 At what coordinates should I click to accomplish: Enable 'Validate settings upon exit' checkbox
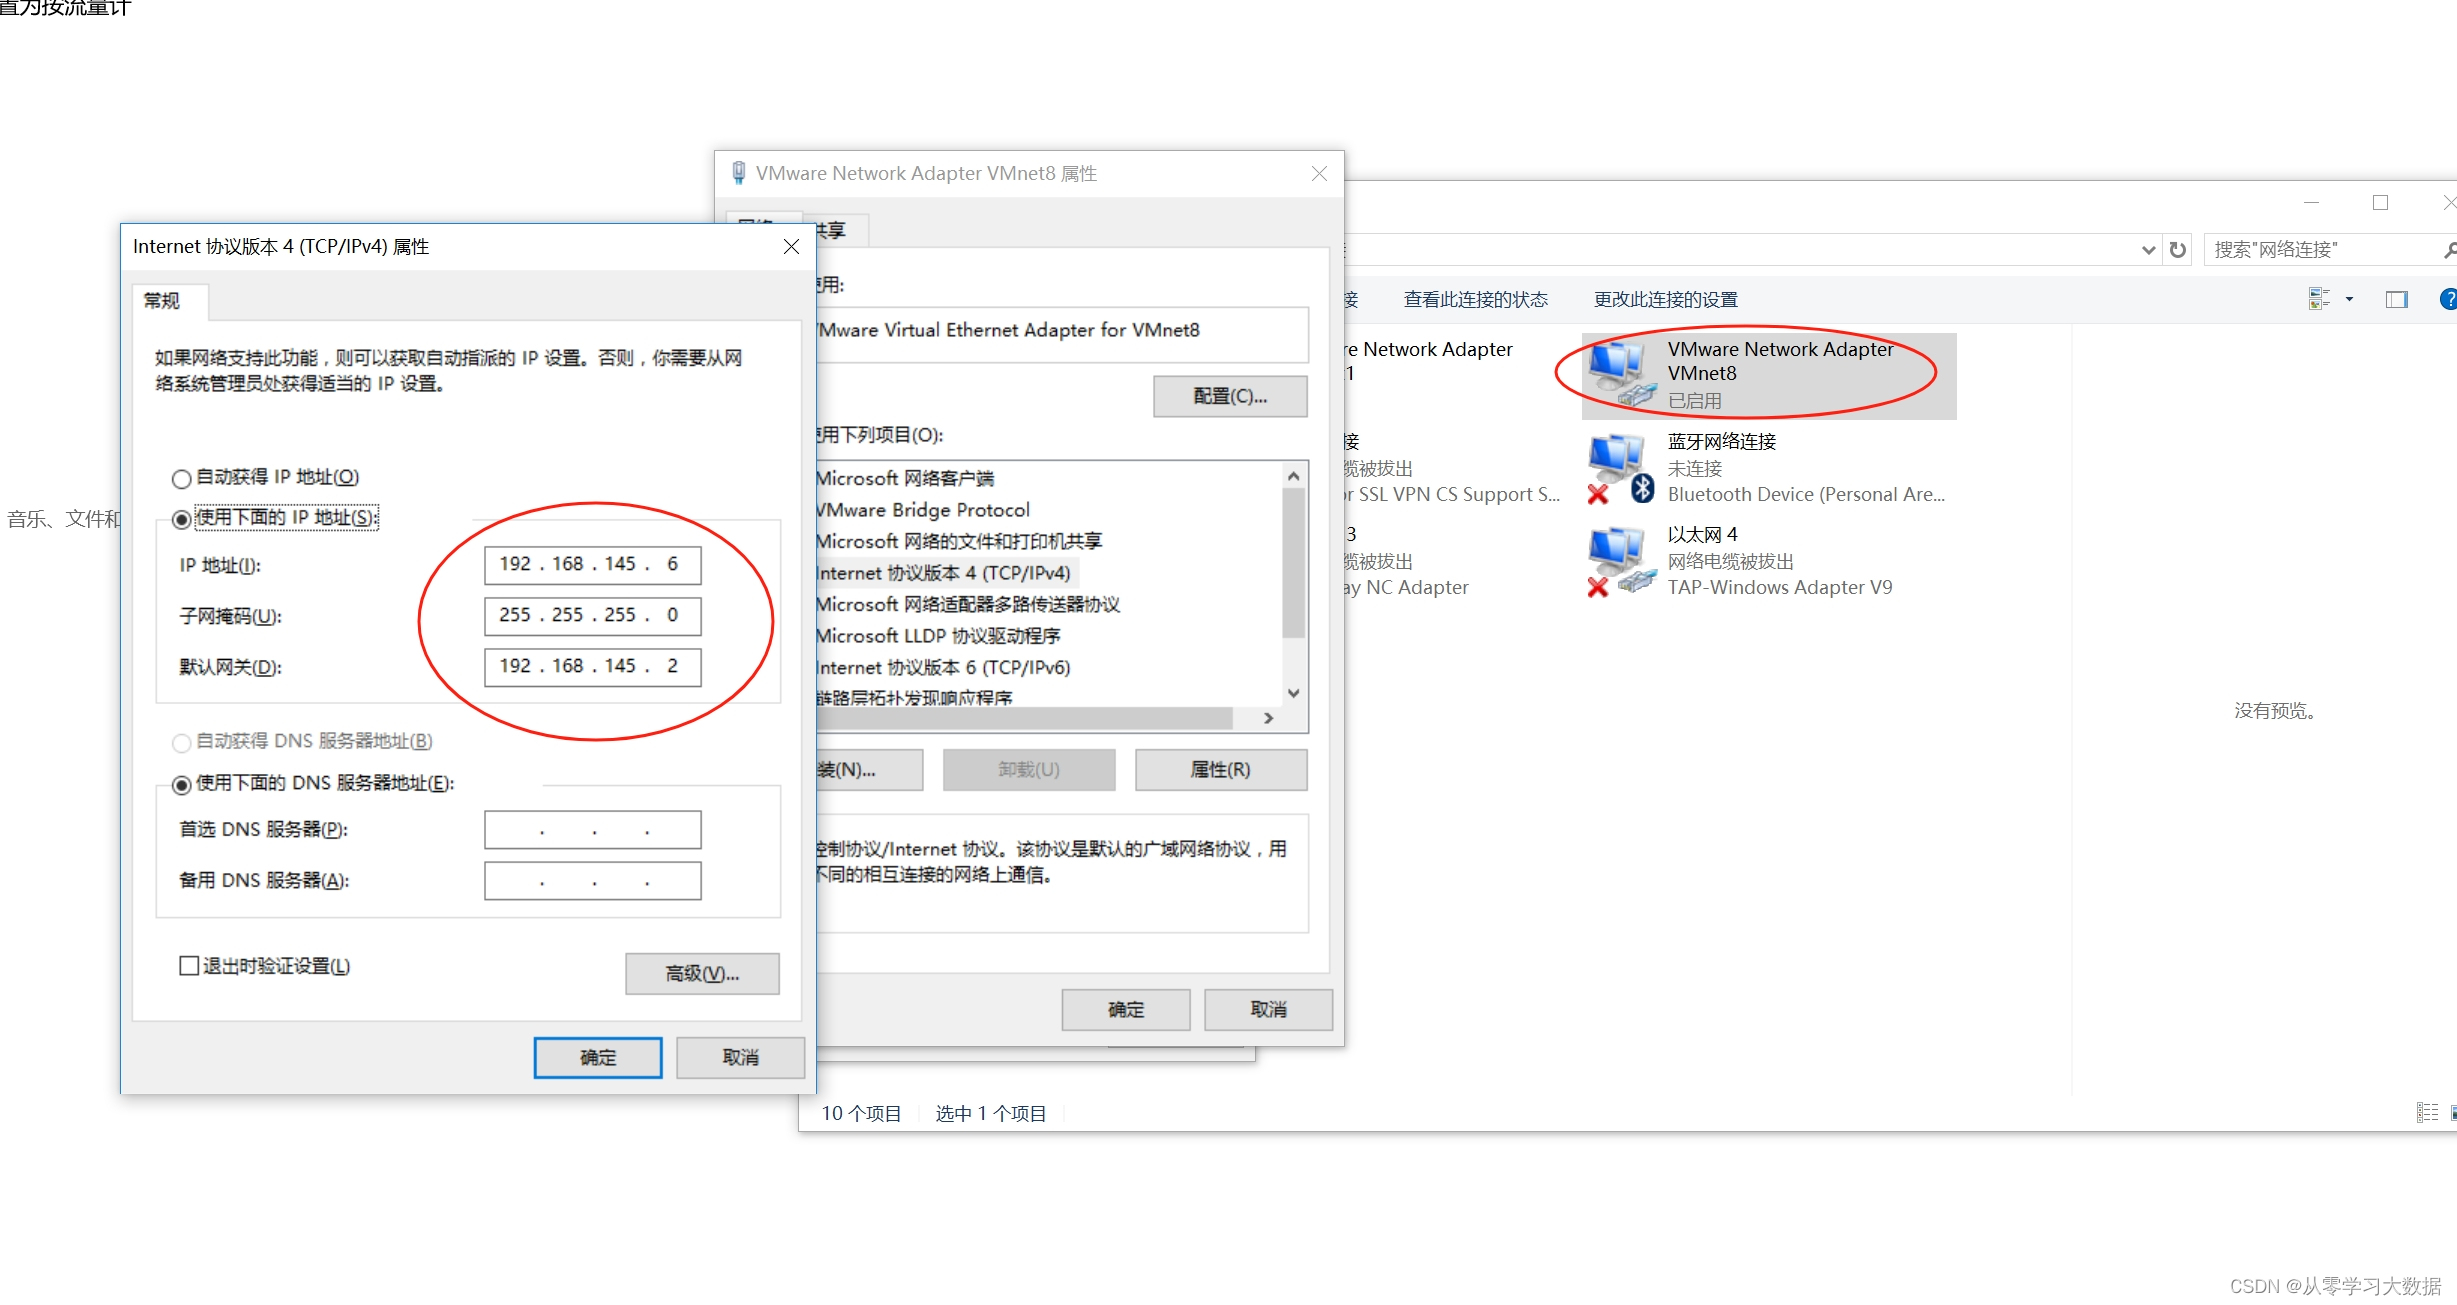pos(189,966)
